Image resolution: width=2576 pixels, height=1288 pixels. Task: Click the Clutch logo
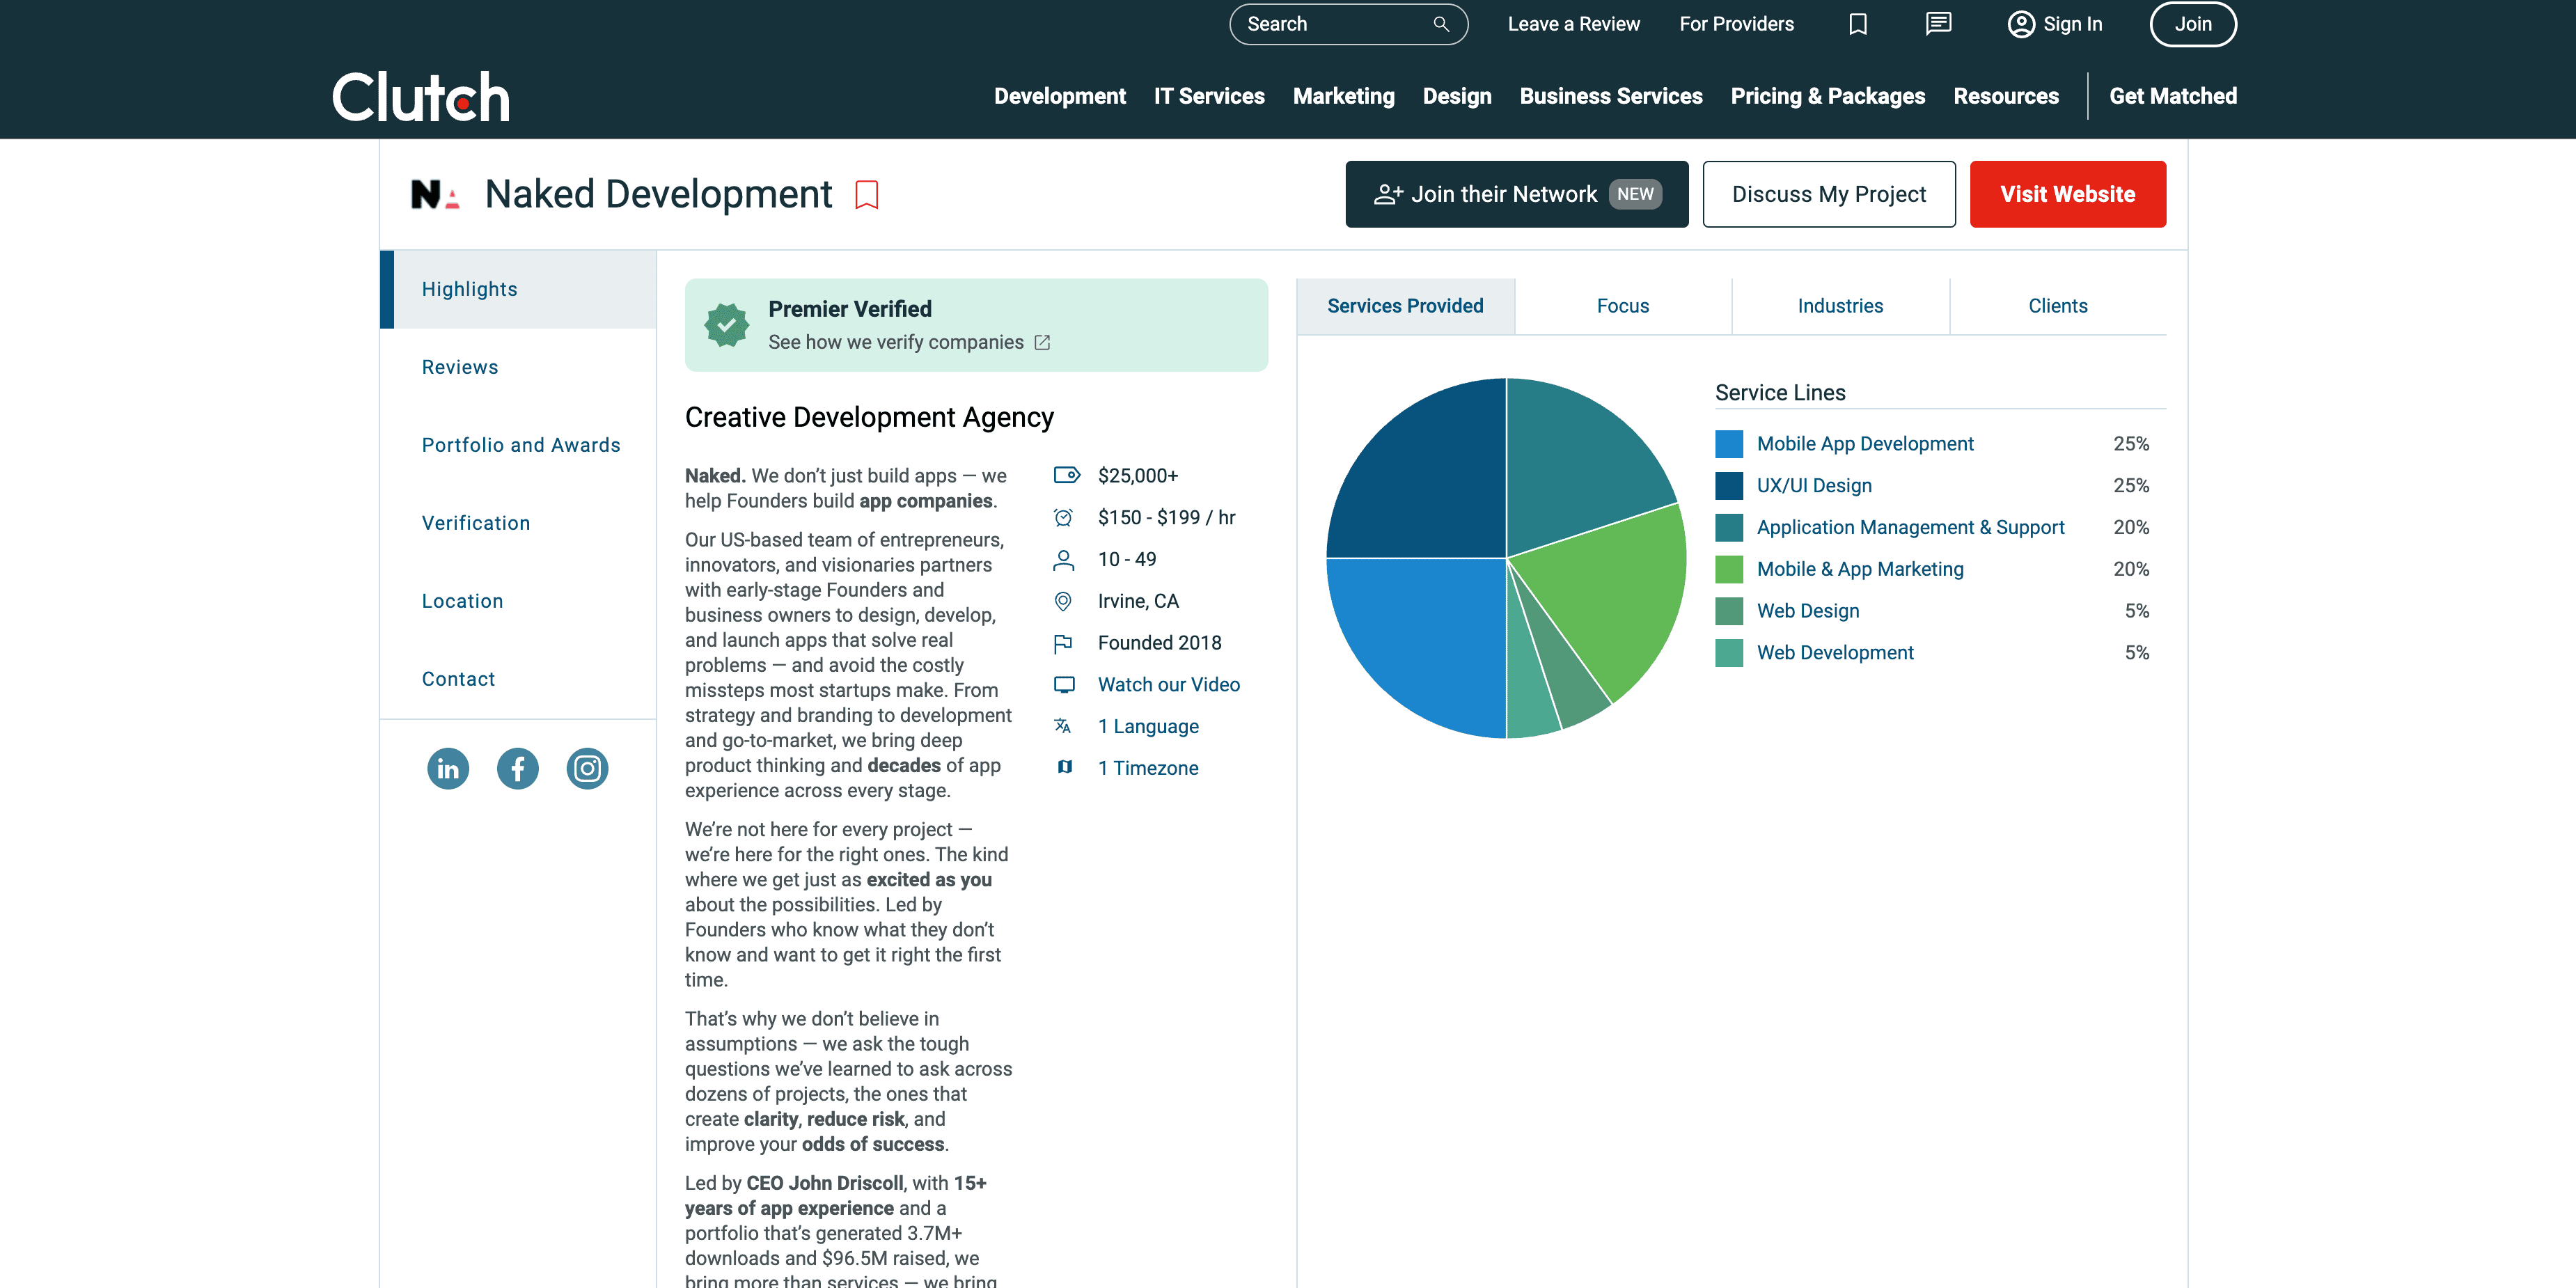coord(420,97)
